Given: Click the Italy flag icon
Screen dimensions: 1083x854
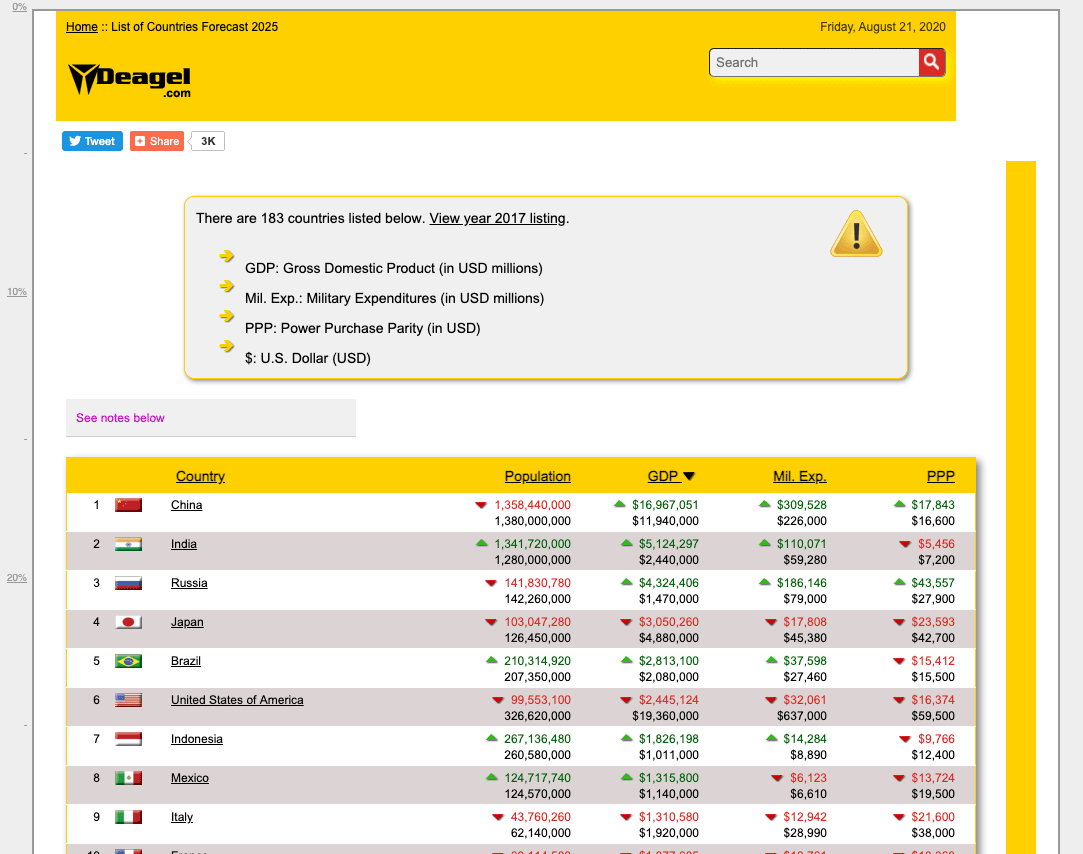Looking at the screenshot, I should click(128, 817).
